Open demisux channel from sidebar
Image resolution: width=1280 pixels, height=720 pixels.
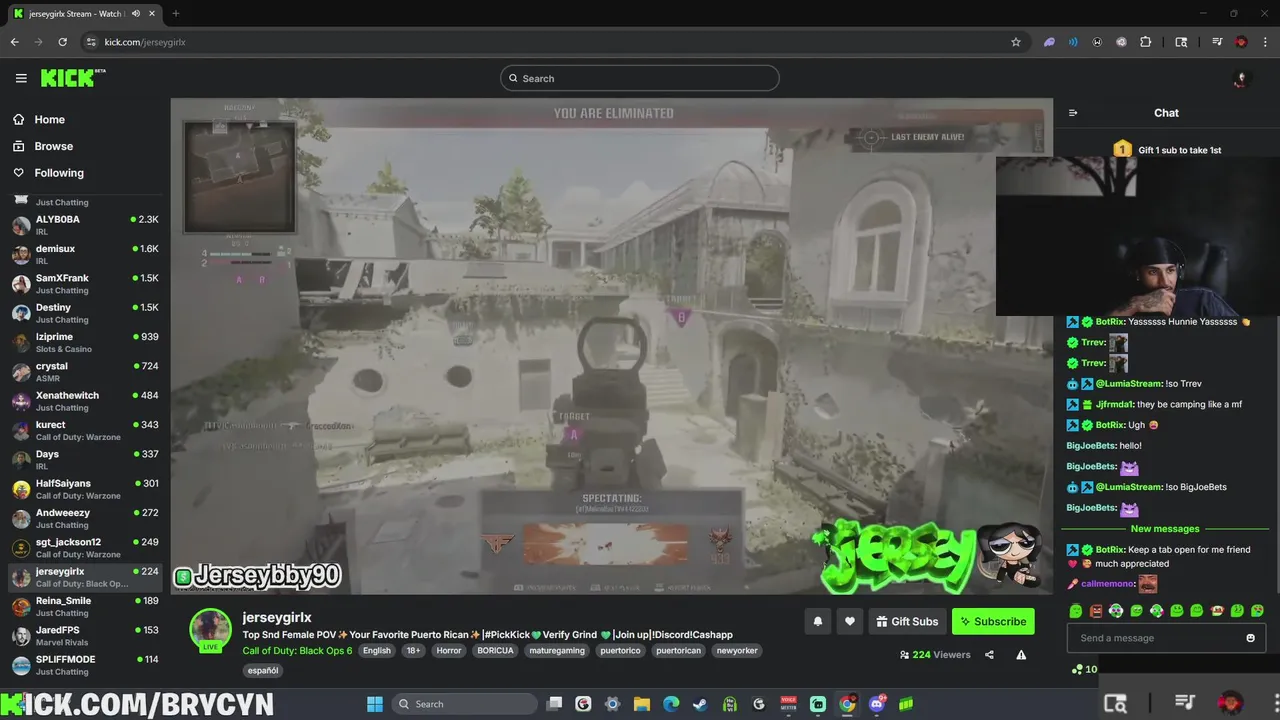click(85, 254)
